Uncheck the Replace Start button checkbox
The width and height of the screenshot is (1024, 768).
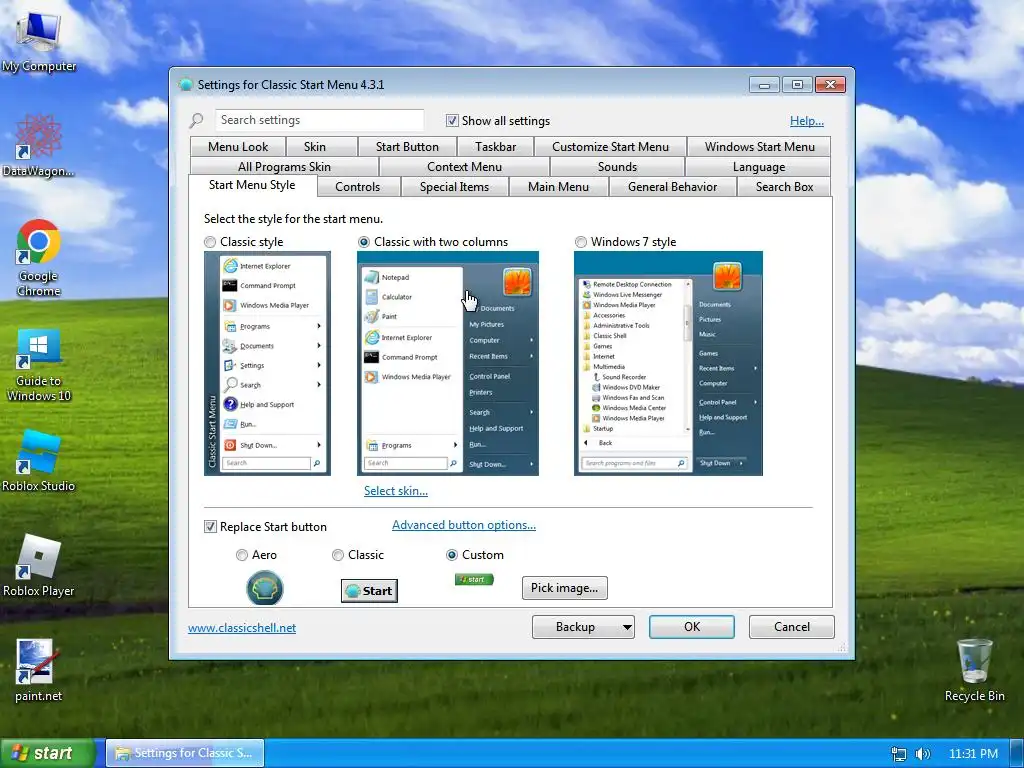click(210, 526)
